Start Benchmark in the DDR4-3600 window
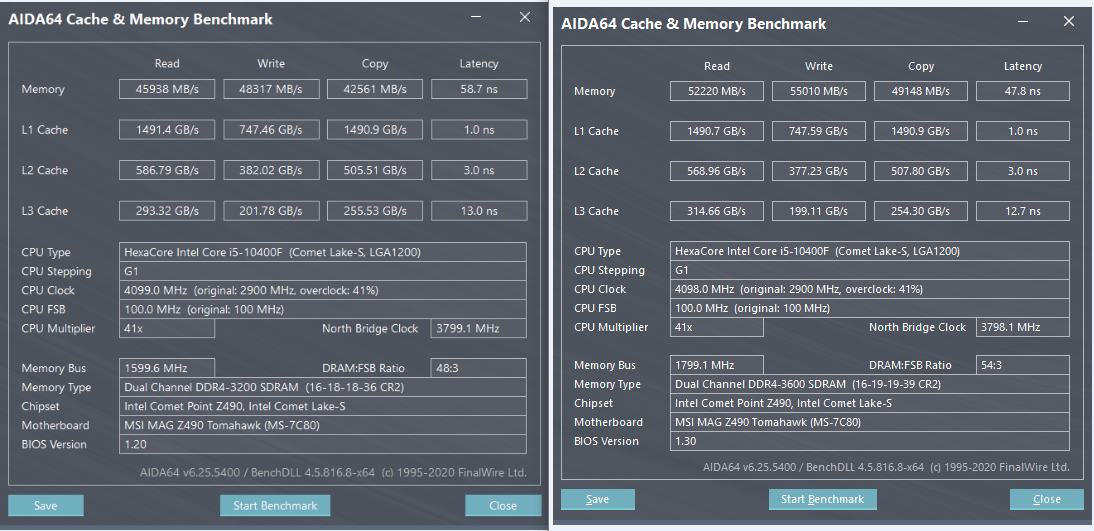Image resolution: width=1094 pixels, height=531 pixels. [823, 499]
